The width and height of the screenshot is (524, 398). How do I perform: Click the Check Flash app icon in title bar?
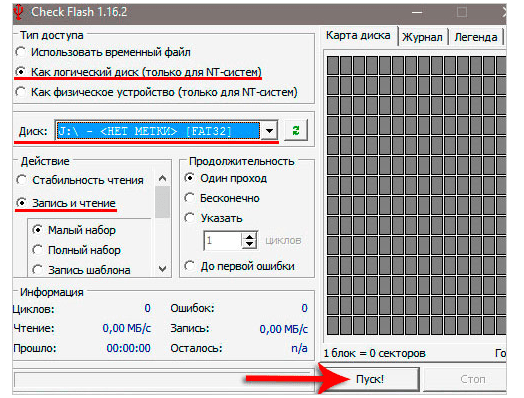(x=18, y=13)
